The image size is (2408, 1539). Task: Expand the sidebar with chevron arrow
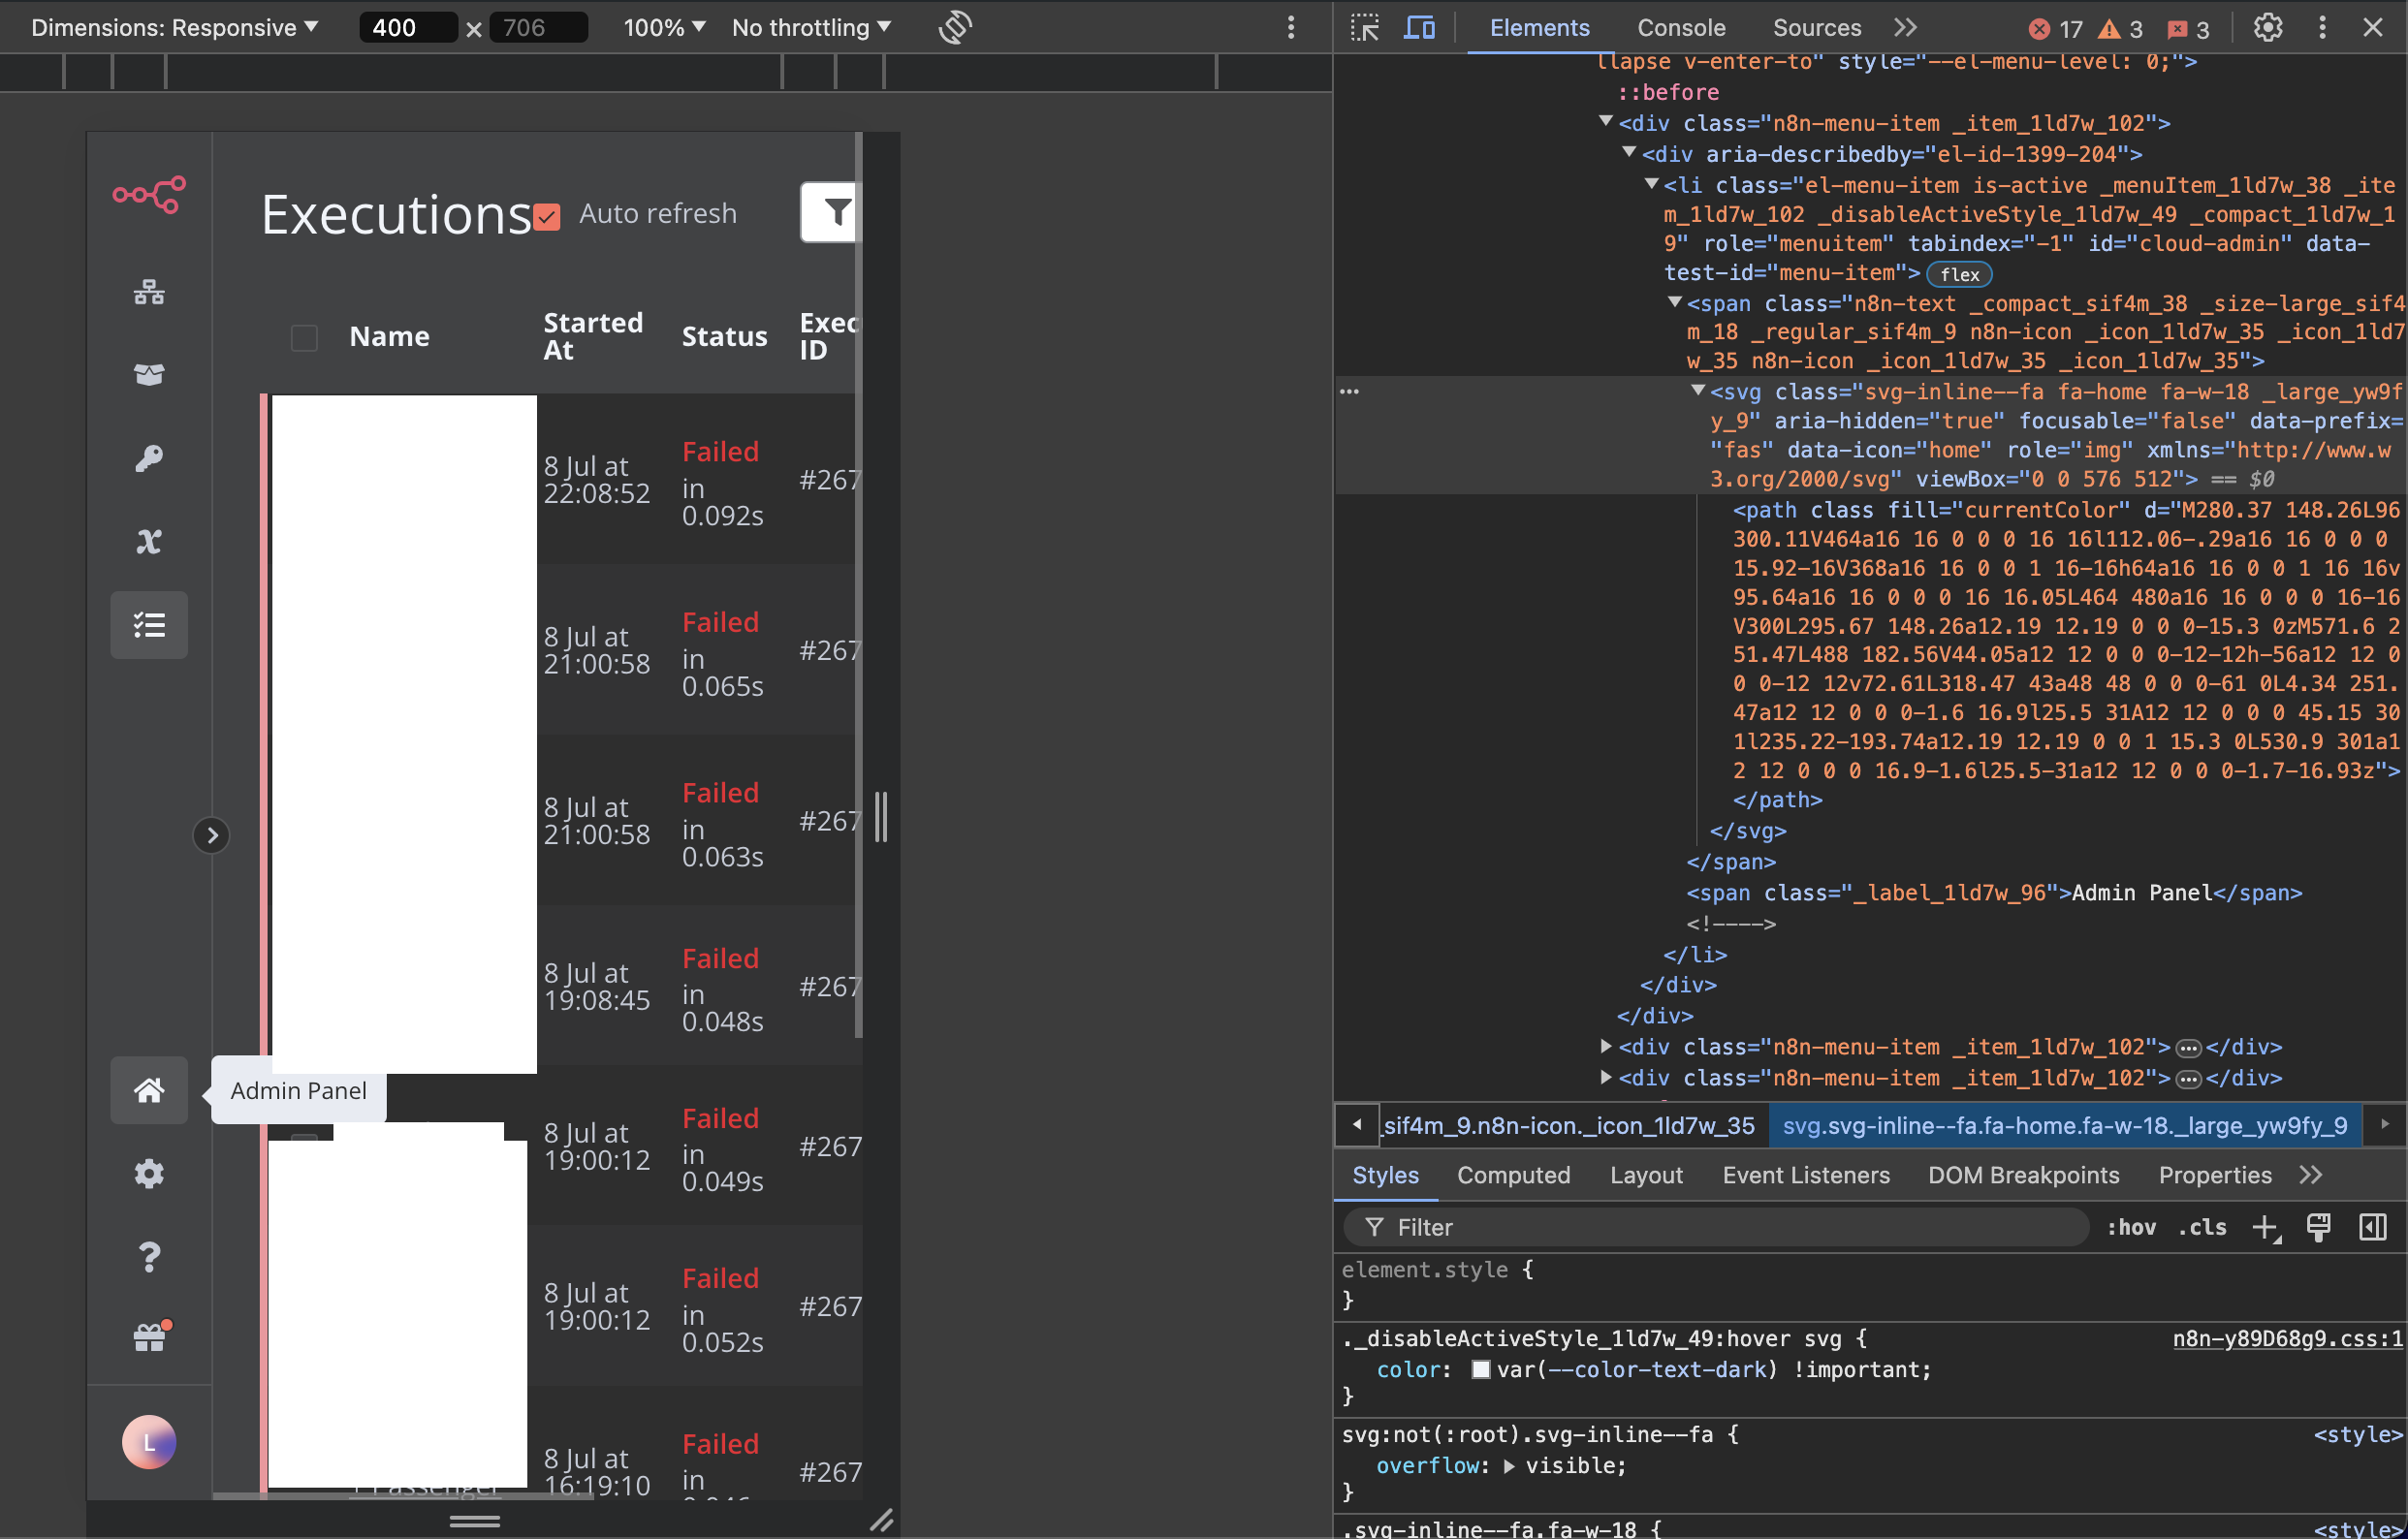[212, 835]
